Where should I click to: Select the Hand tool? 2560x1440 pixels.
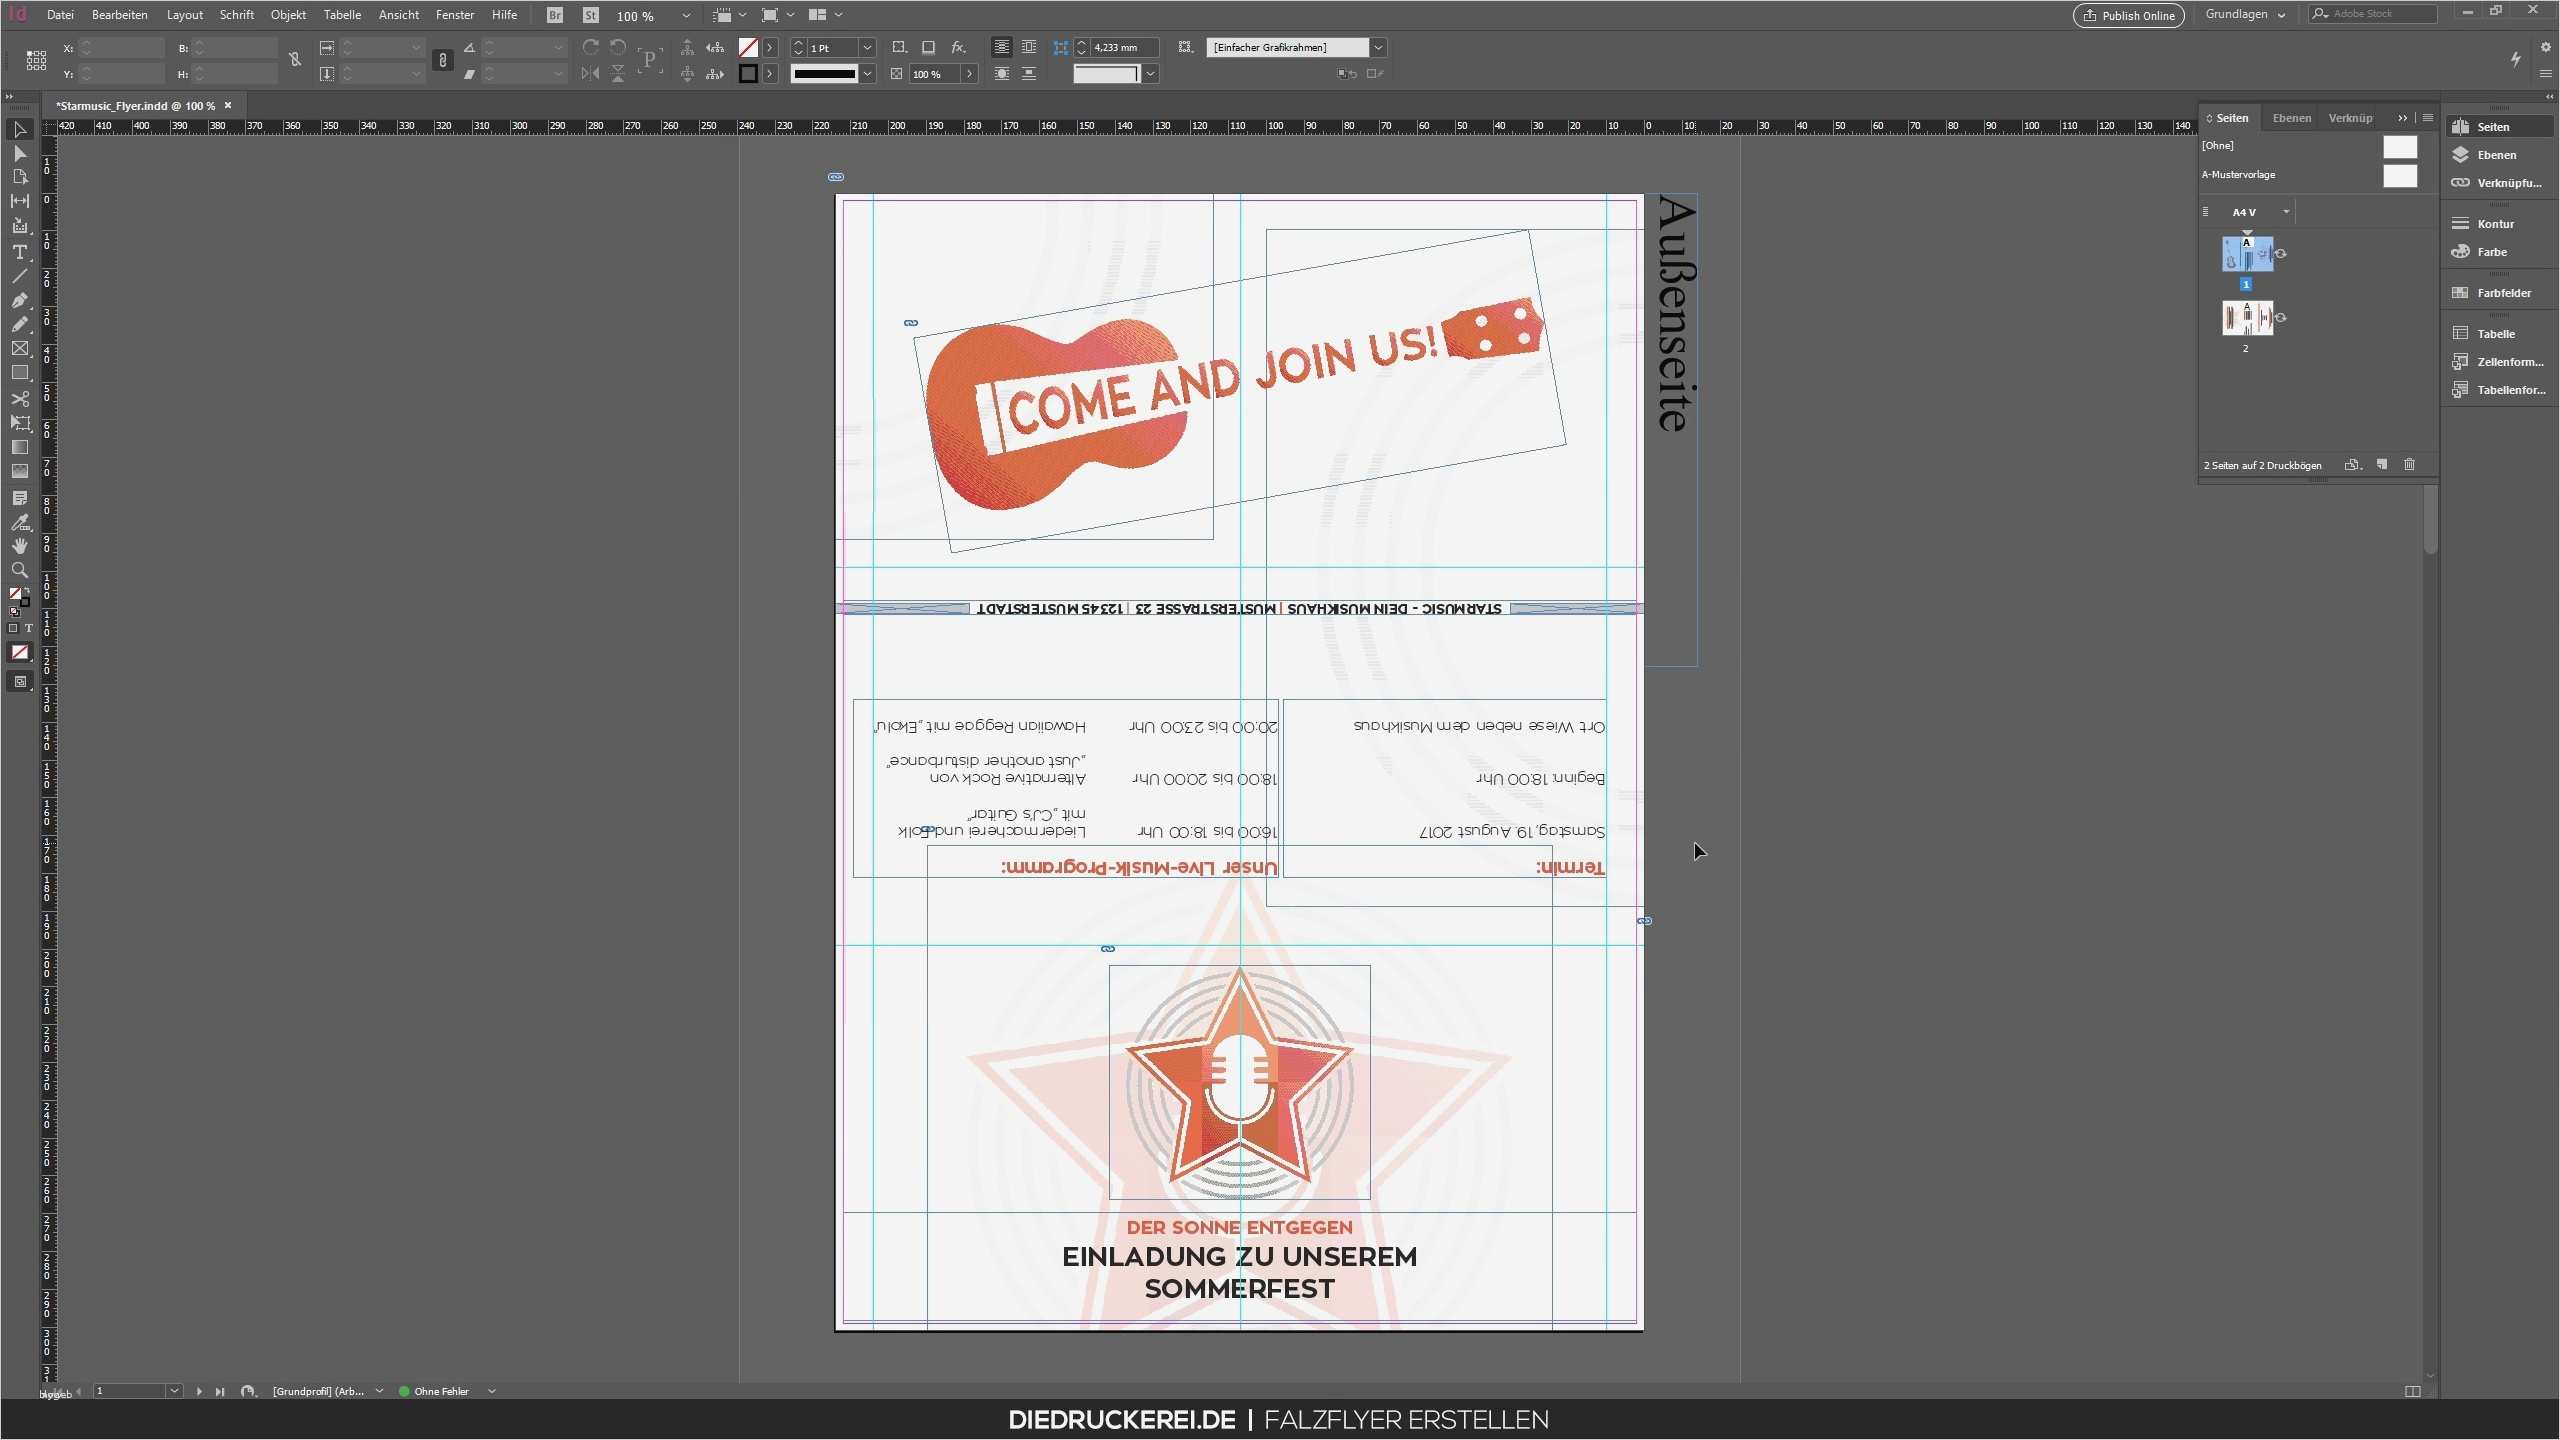[x=19, y=545]
